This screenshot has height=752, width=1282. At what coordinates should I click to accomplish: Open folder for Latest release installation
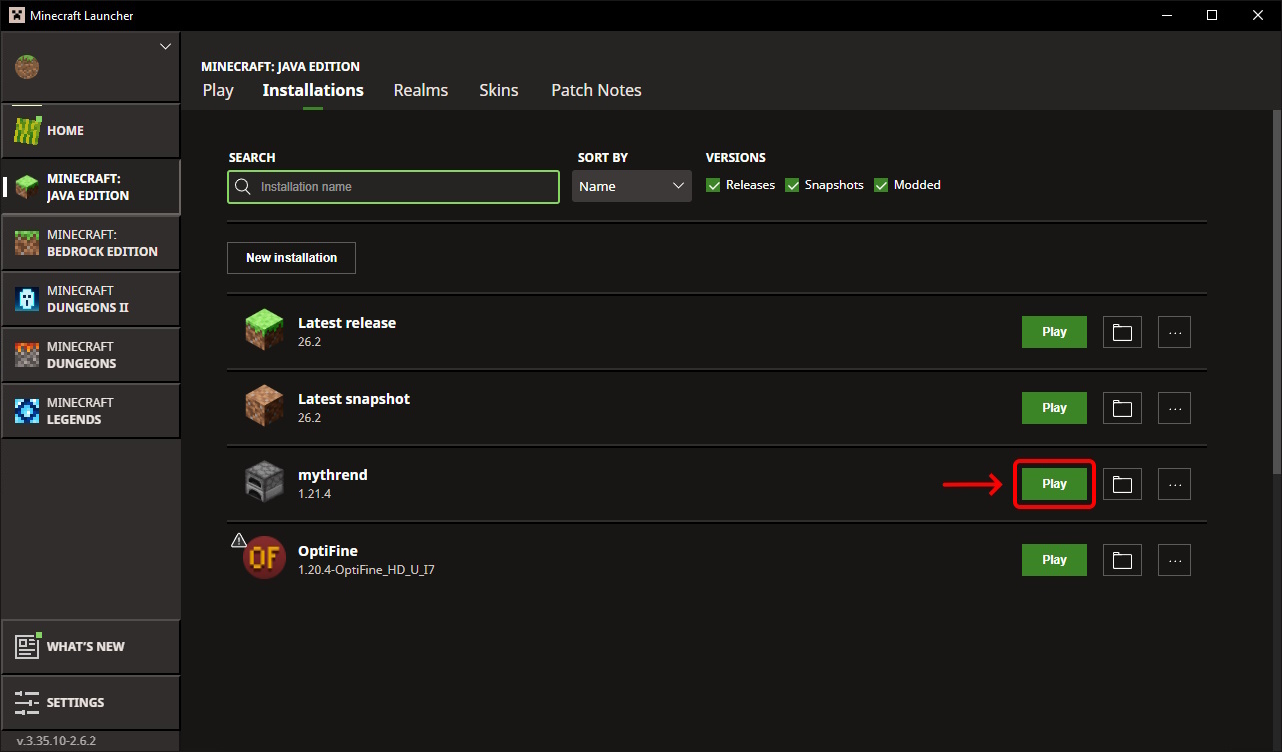(x=1122, y=332)
